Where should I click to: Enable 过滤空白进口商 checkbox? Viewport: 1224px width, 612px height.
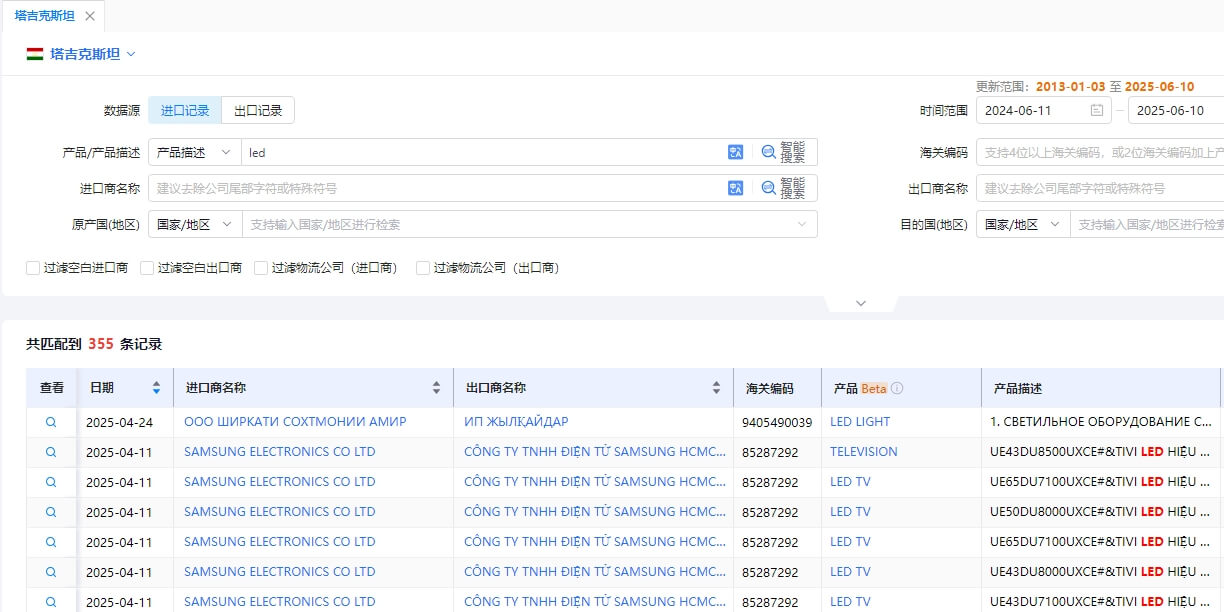tap(33, 268)
